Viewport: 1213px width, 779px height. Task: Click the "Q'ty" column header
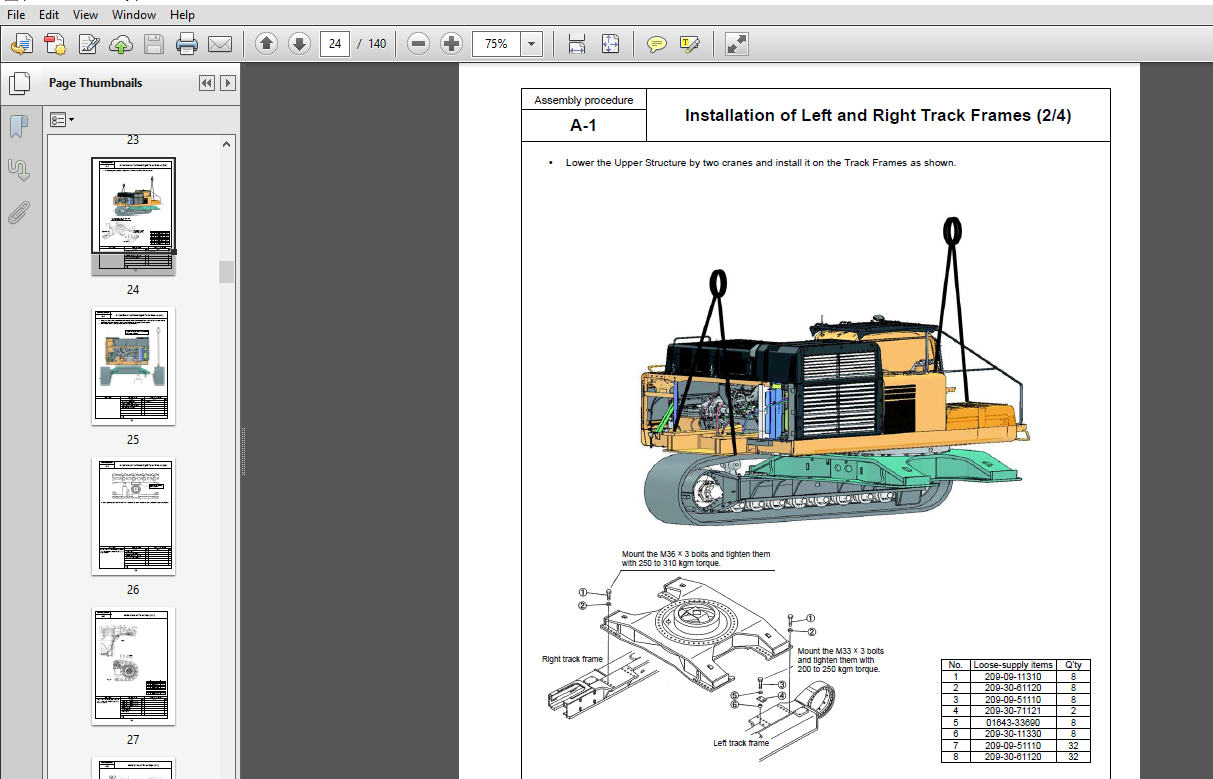[x=1073, y=665]
